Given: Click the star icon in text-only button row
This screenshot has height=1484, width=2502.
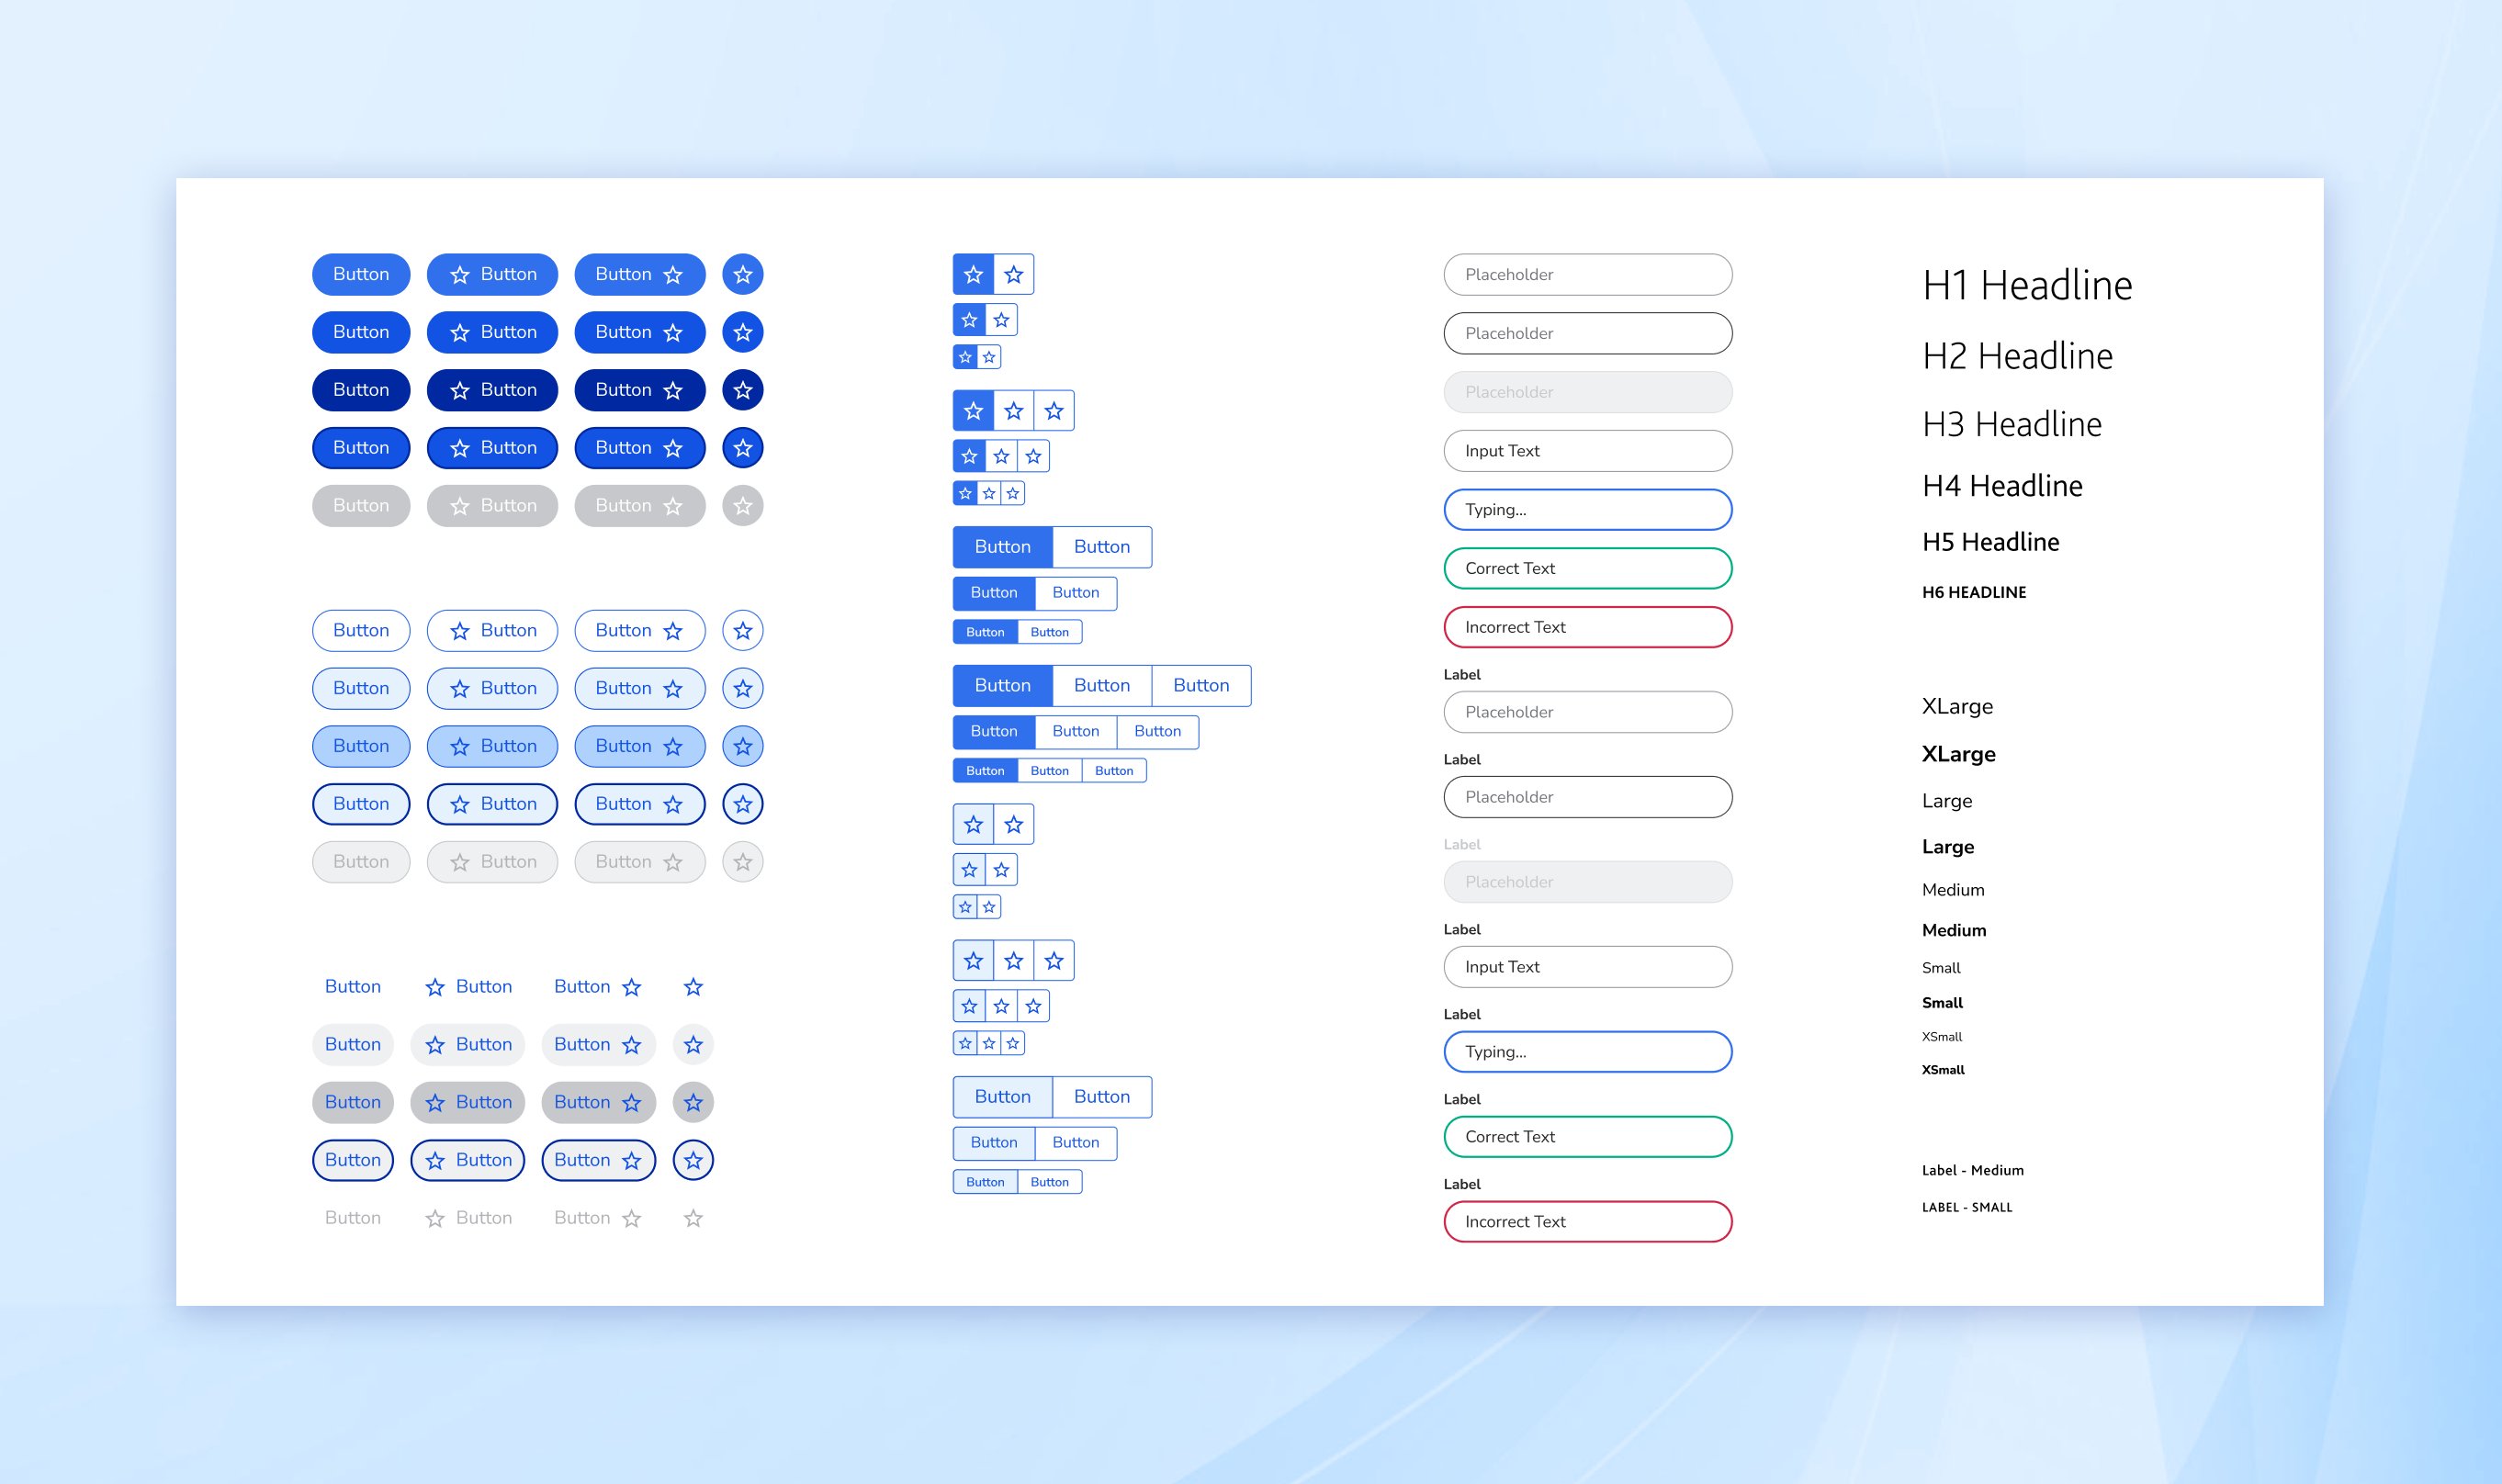Looking at the screenshot, I should pos(691,985).
